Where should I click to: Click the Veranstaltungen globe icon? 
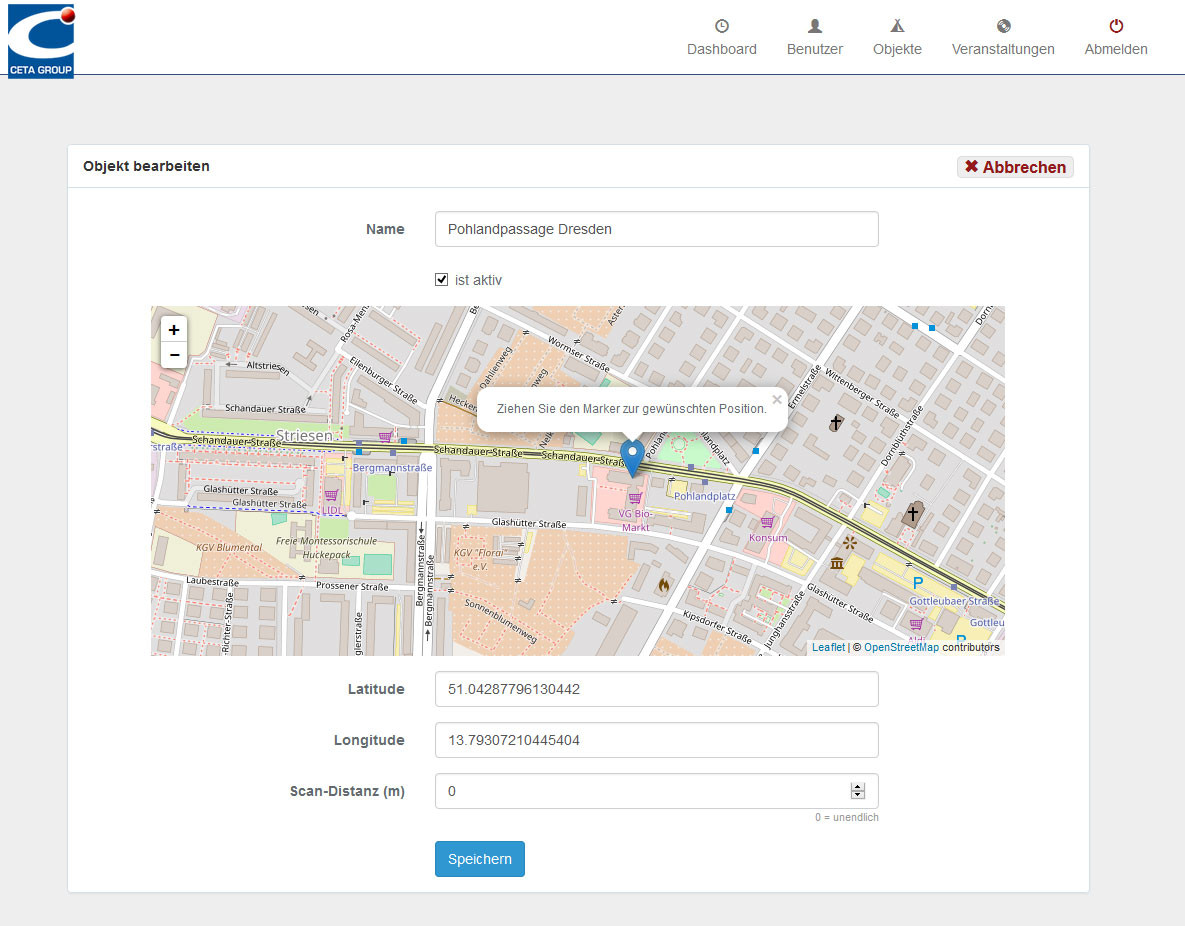click(1003, 26)
